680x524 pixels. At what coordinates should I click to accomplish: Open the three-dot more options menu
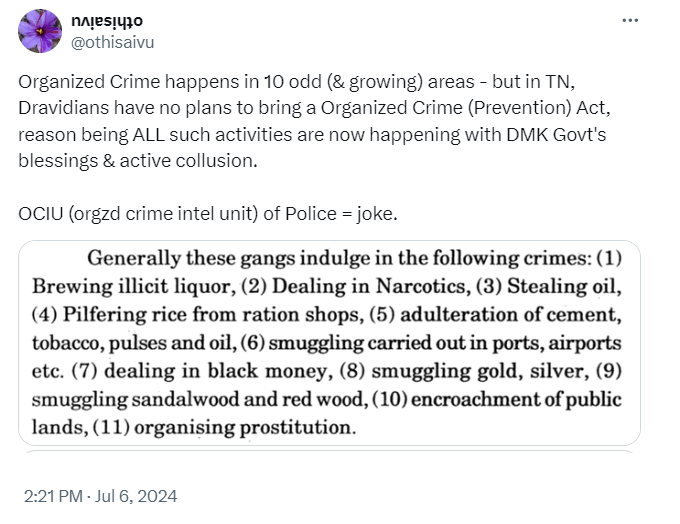[629, 21]
